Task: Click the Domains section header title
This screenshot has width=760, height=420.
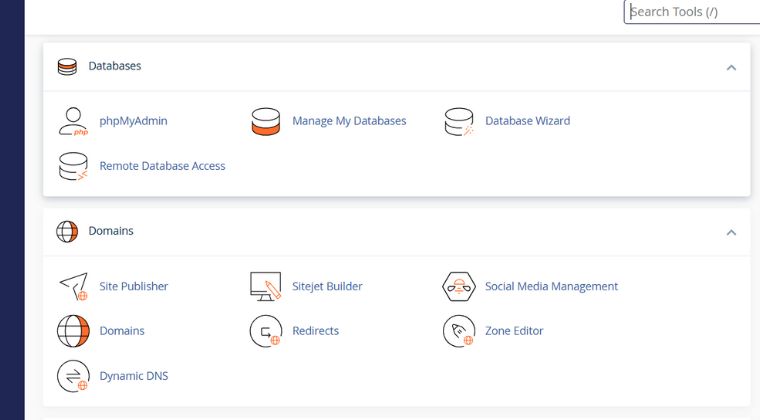Action: click(x=110, y=231)
